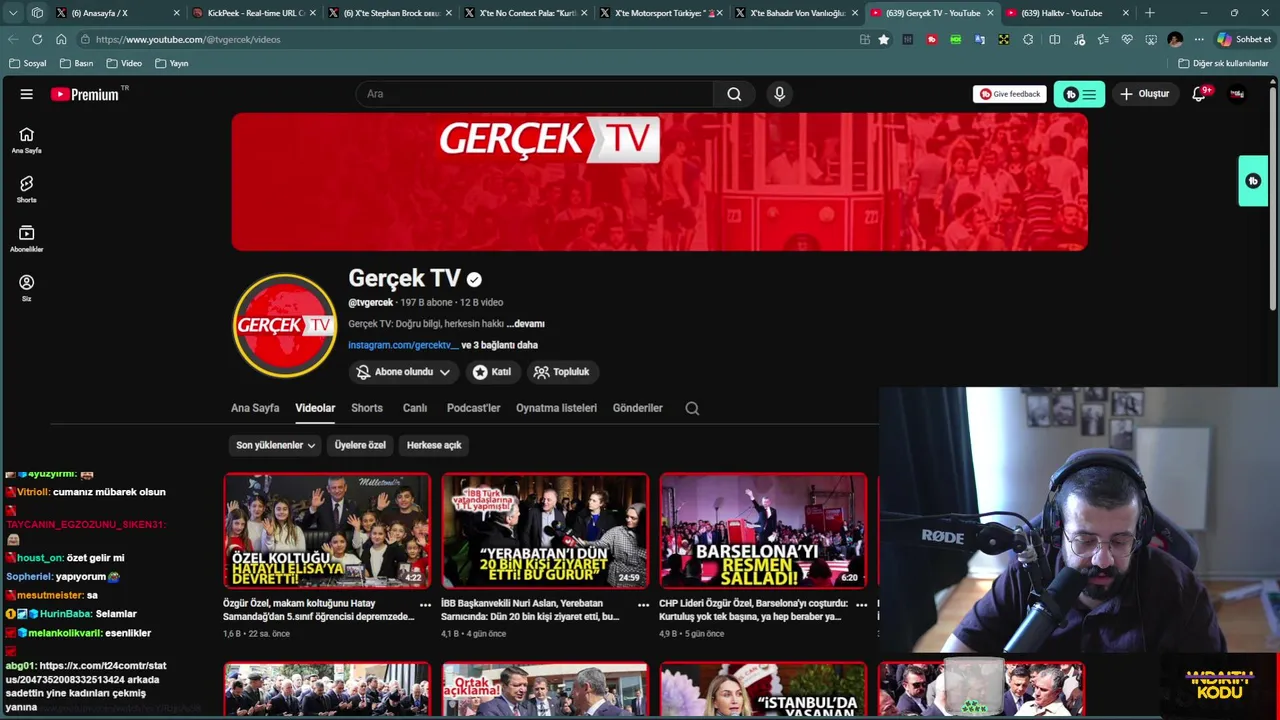
Task: Open the Basın bookmarks folder
Action: click(77, 63)
